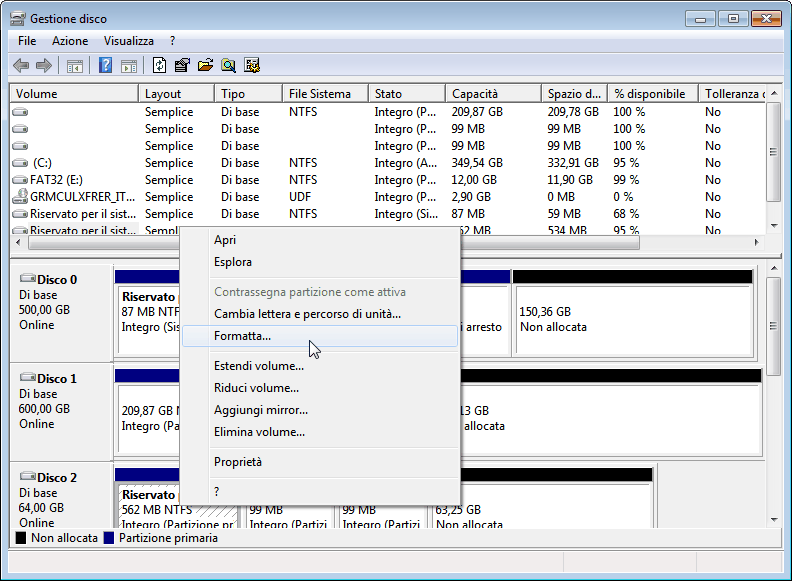792x581 pixels.
Task: Open the File menu
Action: tap(27, 41)
